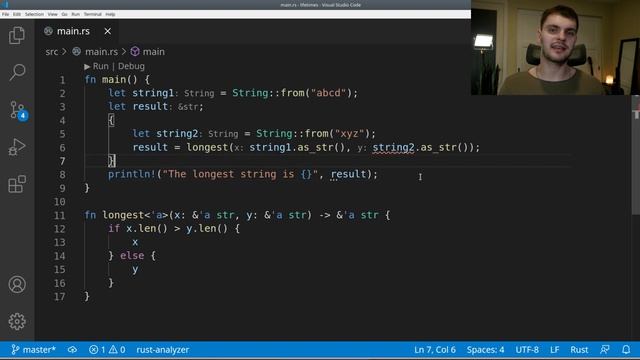Image resolution: width=640 pixels, height=360 pixels.
Task: Open the View menu
Action: click(x=53, y=14)
